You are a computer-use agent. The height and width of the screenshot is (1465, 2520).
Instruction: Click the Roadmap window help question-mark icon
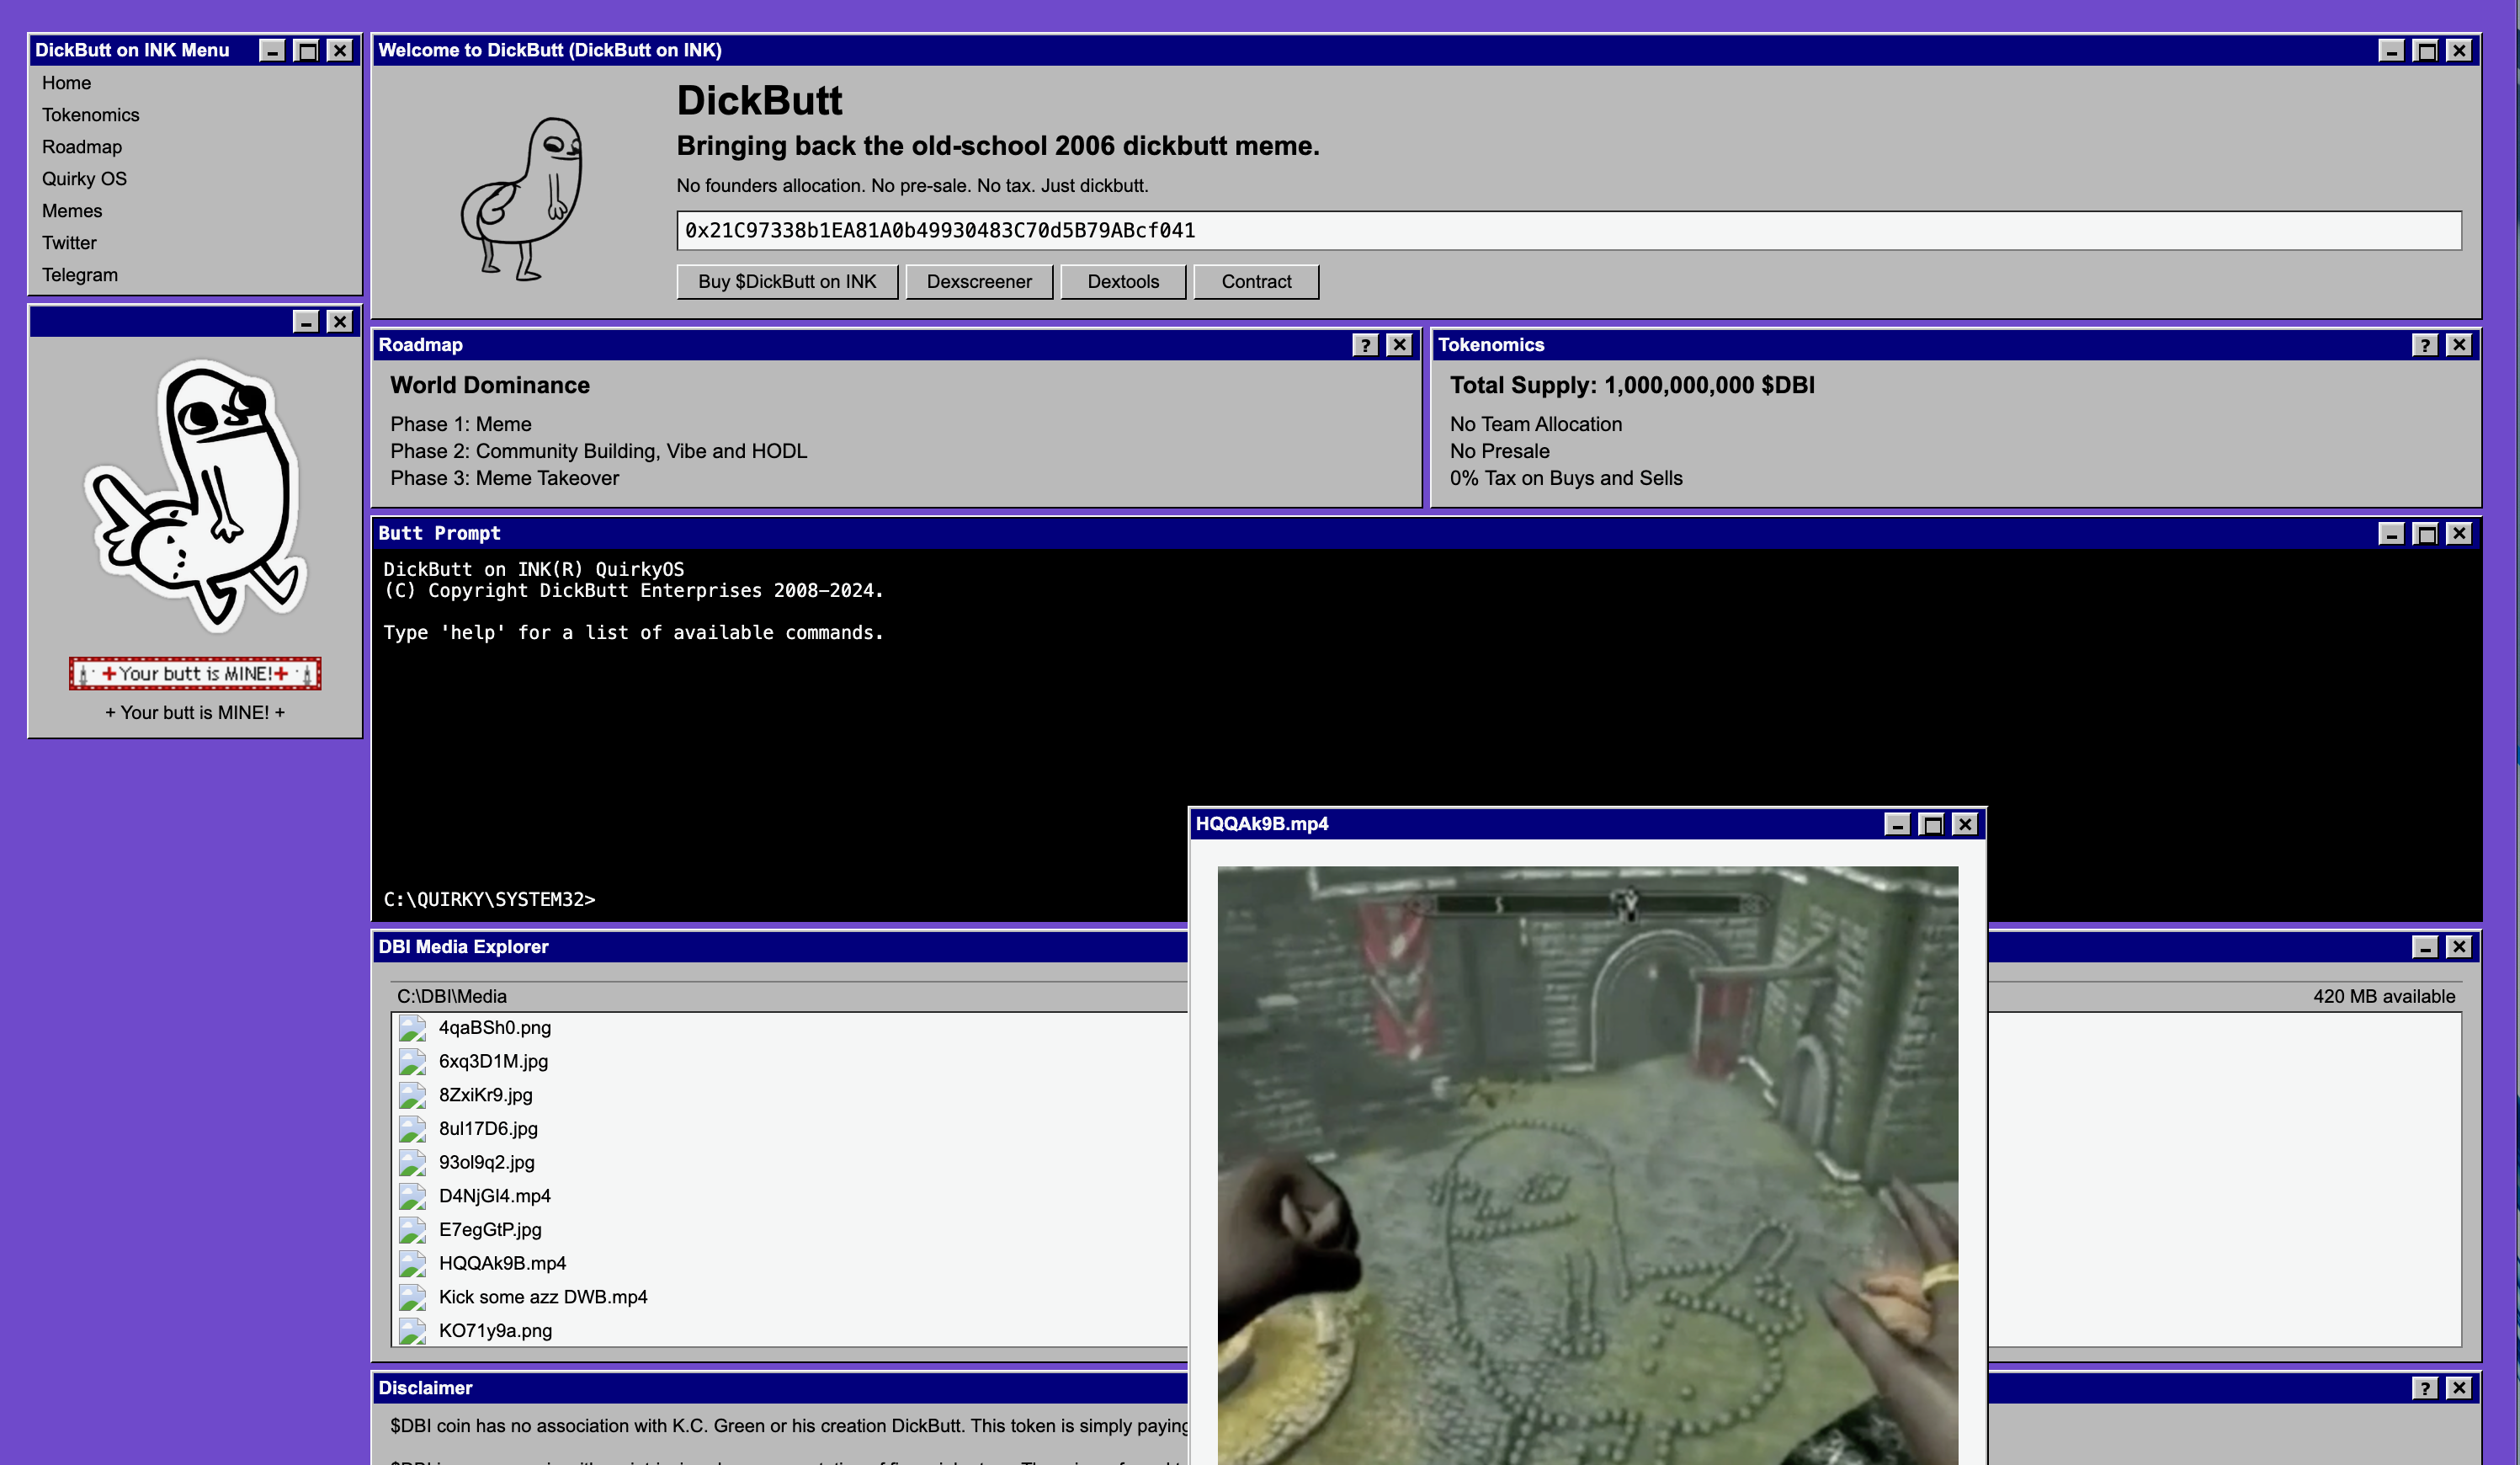pyautogui.click(x=1365, y=345)
